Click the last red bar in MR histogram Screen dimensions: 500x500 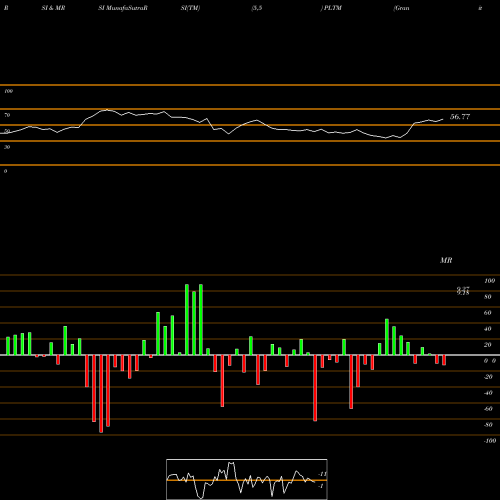(x=444, y=360)
